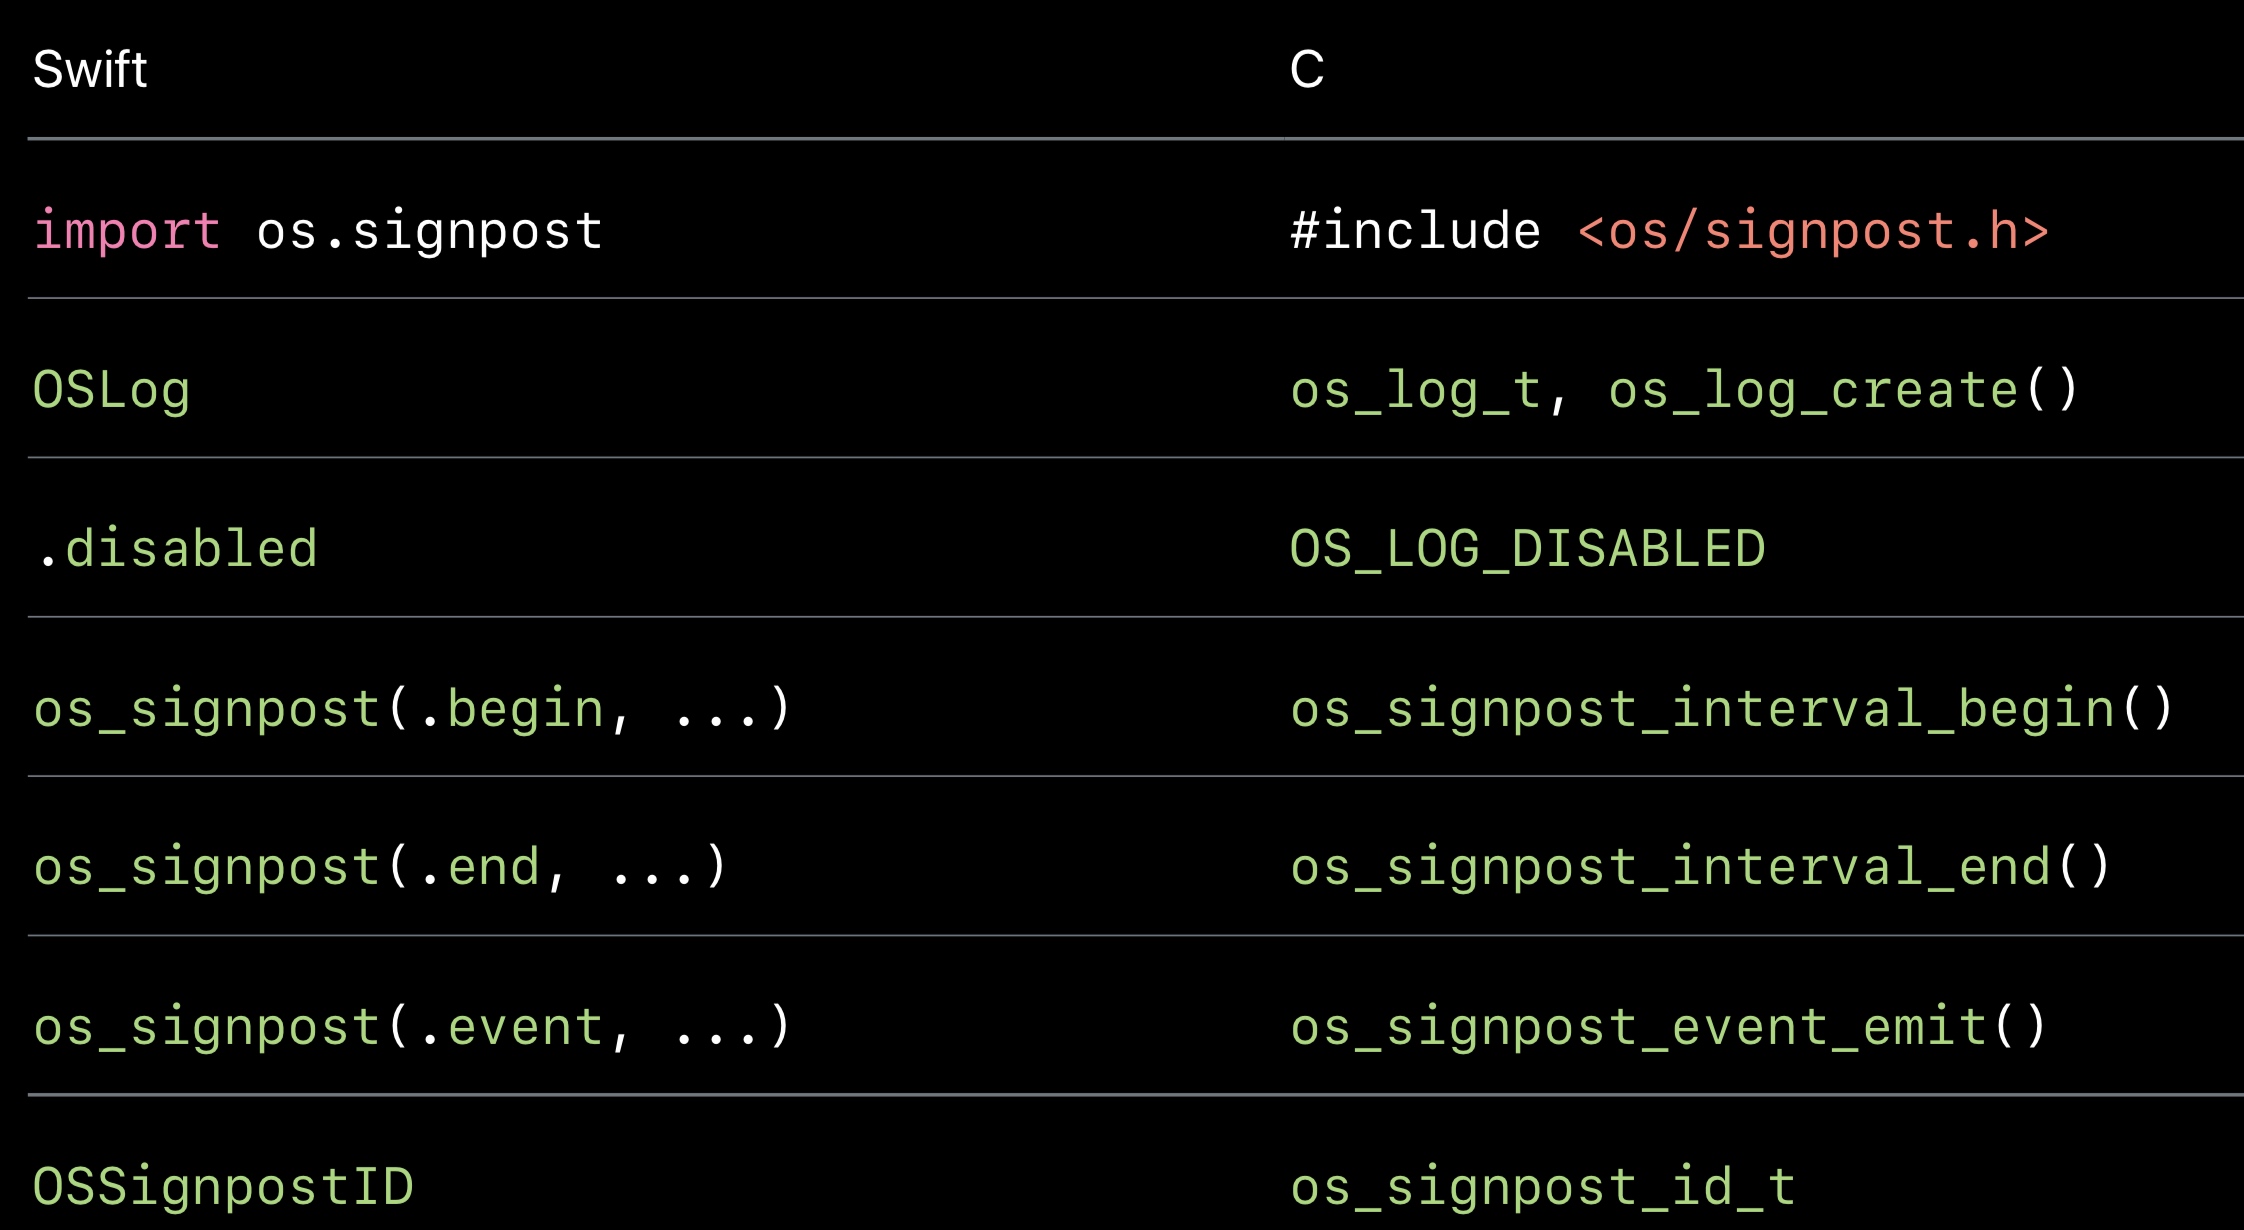Screen dimensions: 2244x1230
Task: Click the OS_LOG_DISABLED constant
Action: tap(1527, 549)
